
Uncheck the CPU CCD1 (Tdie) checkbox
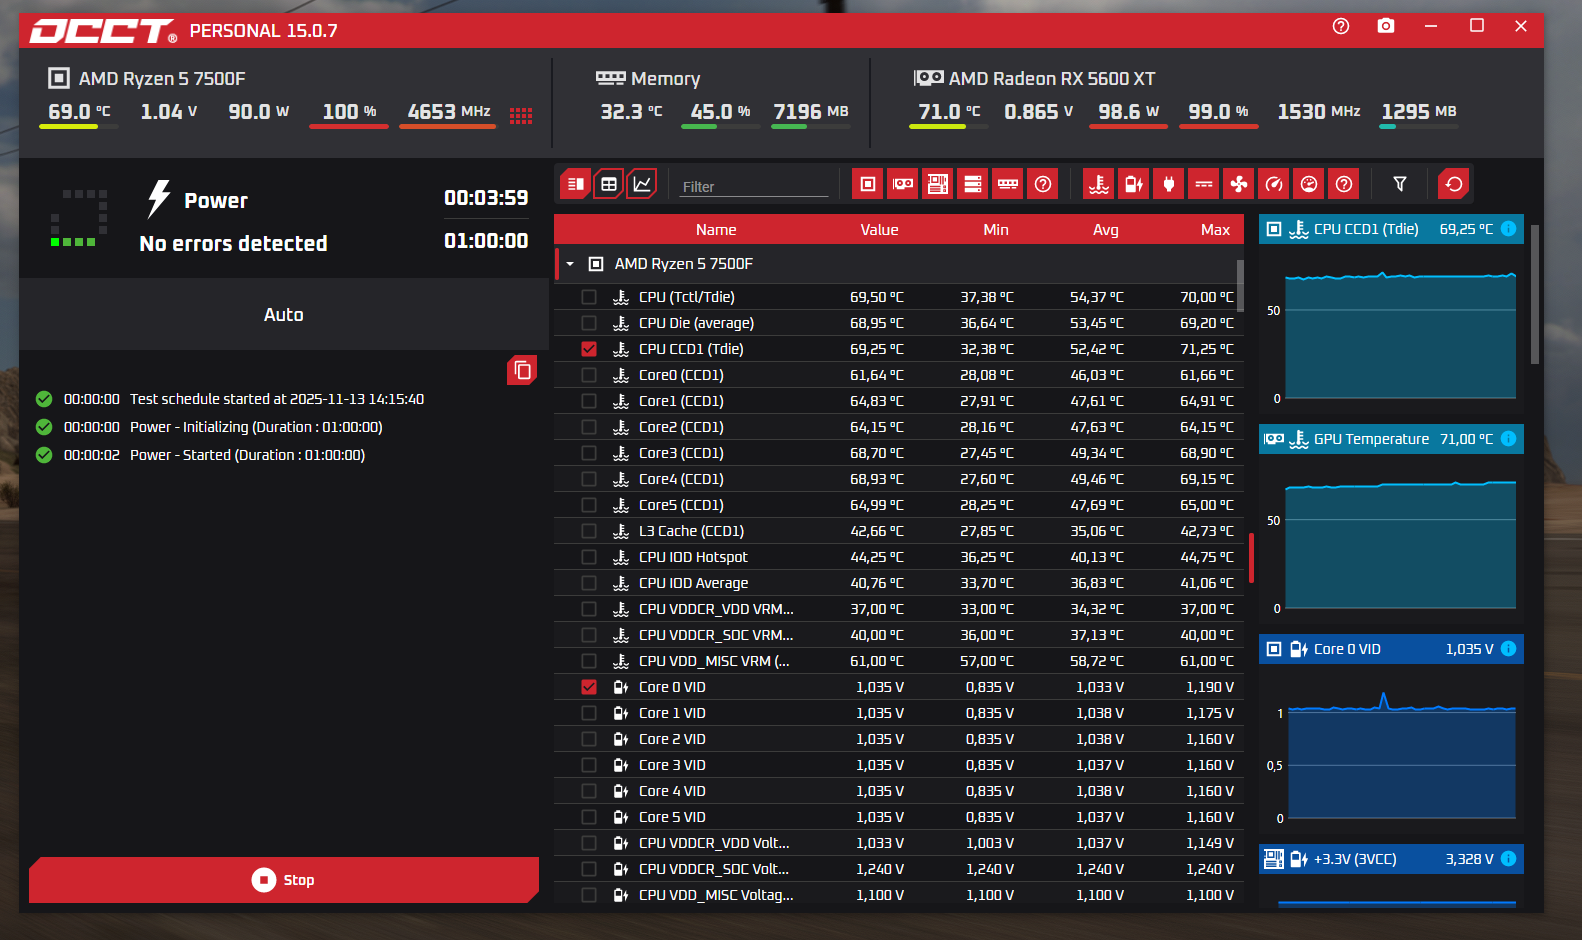pyautogui.click(x=589, y=349)
